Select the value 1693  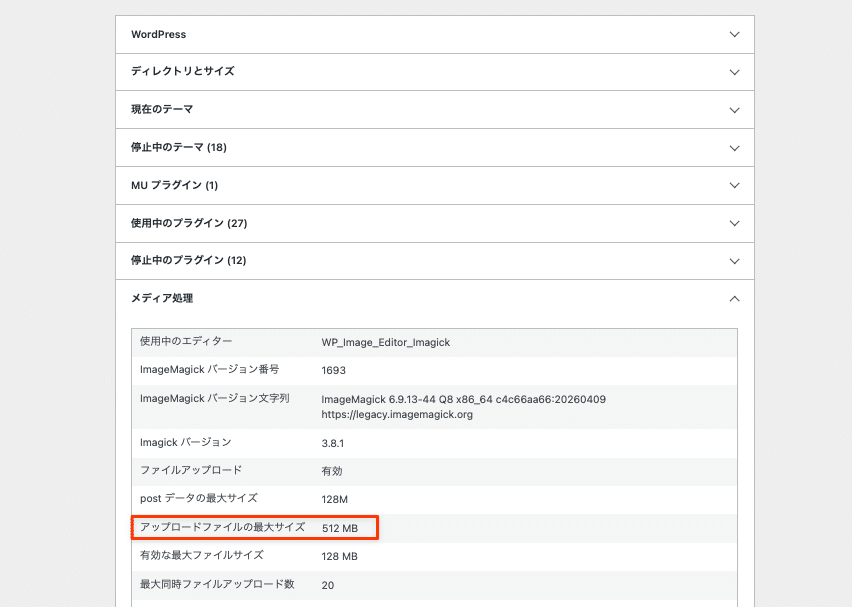click(x=333, y=370)
